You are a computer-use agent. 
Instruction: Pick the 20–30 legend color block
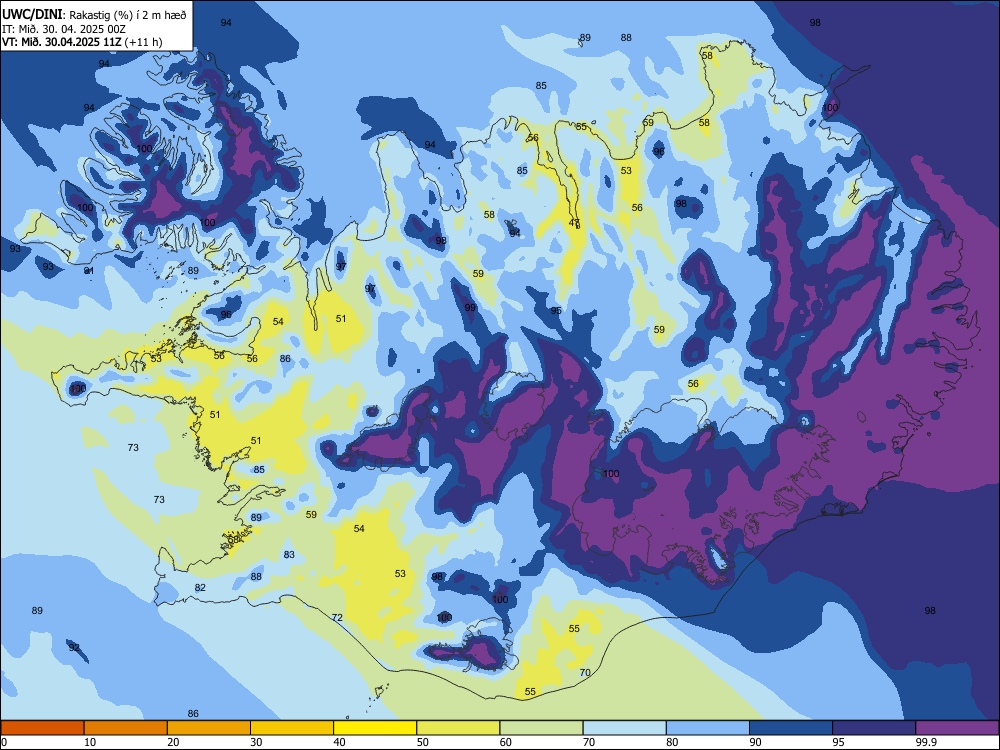pyautogui.click(x=209, y=728)
